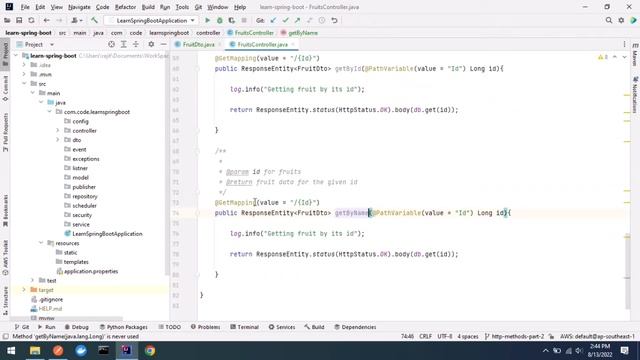
Task: Reload all from disk icon
Action: point(31,20)
